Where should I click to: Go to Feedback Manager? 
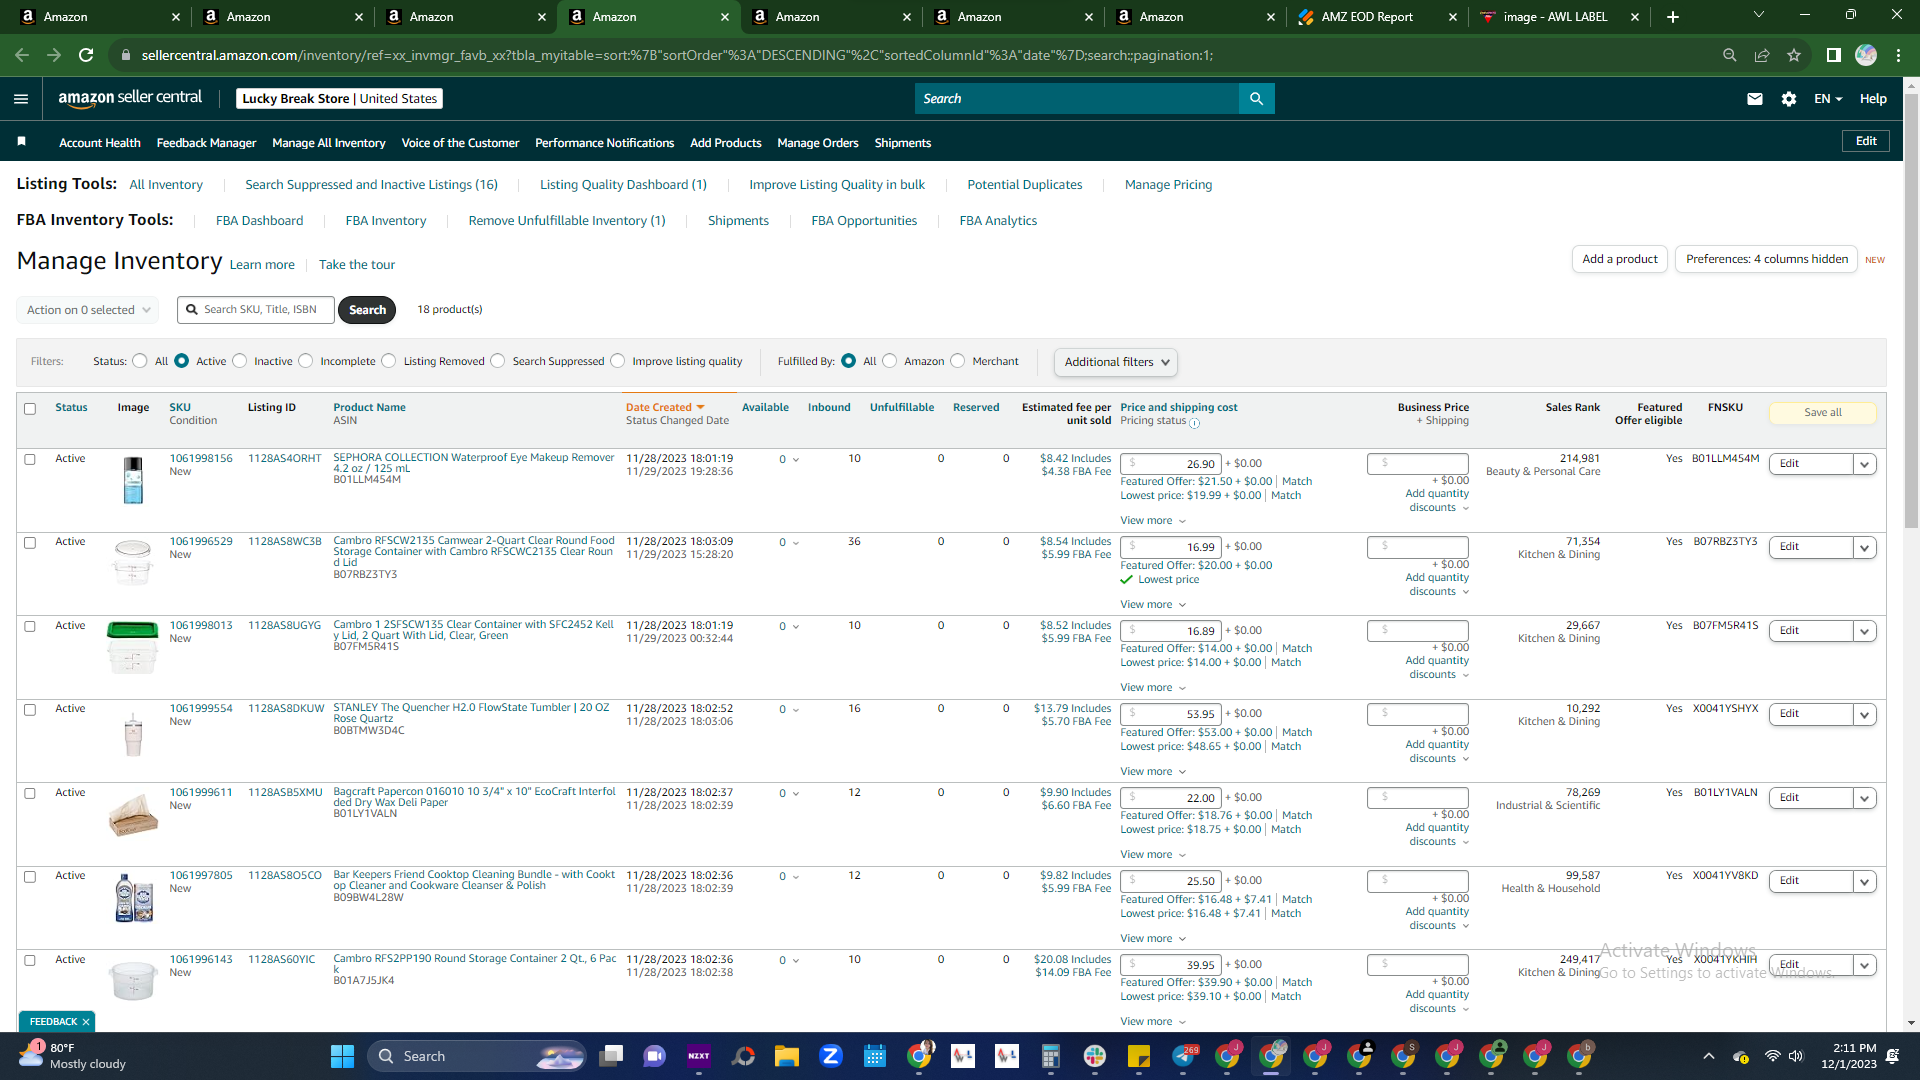click(x=206, y=143)
